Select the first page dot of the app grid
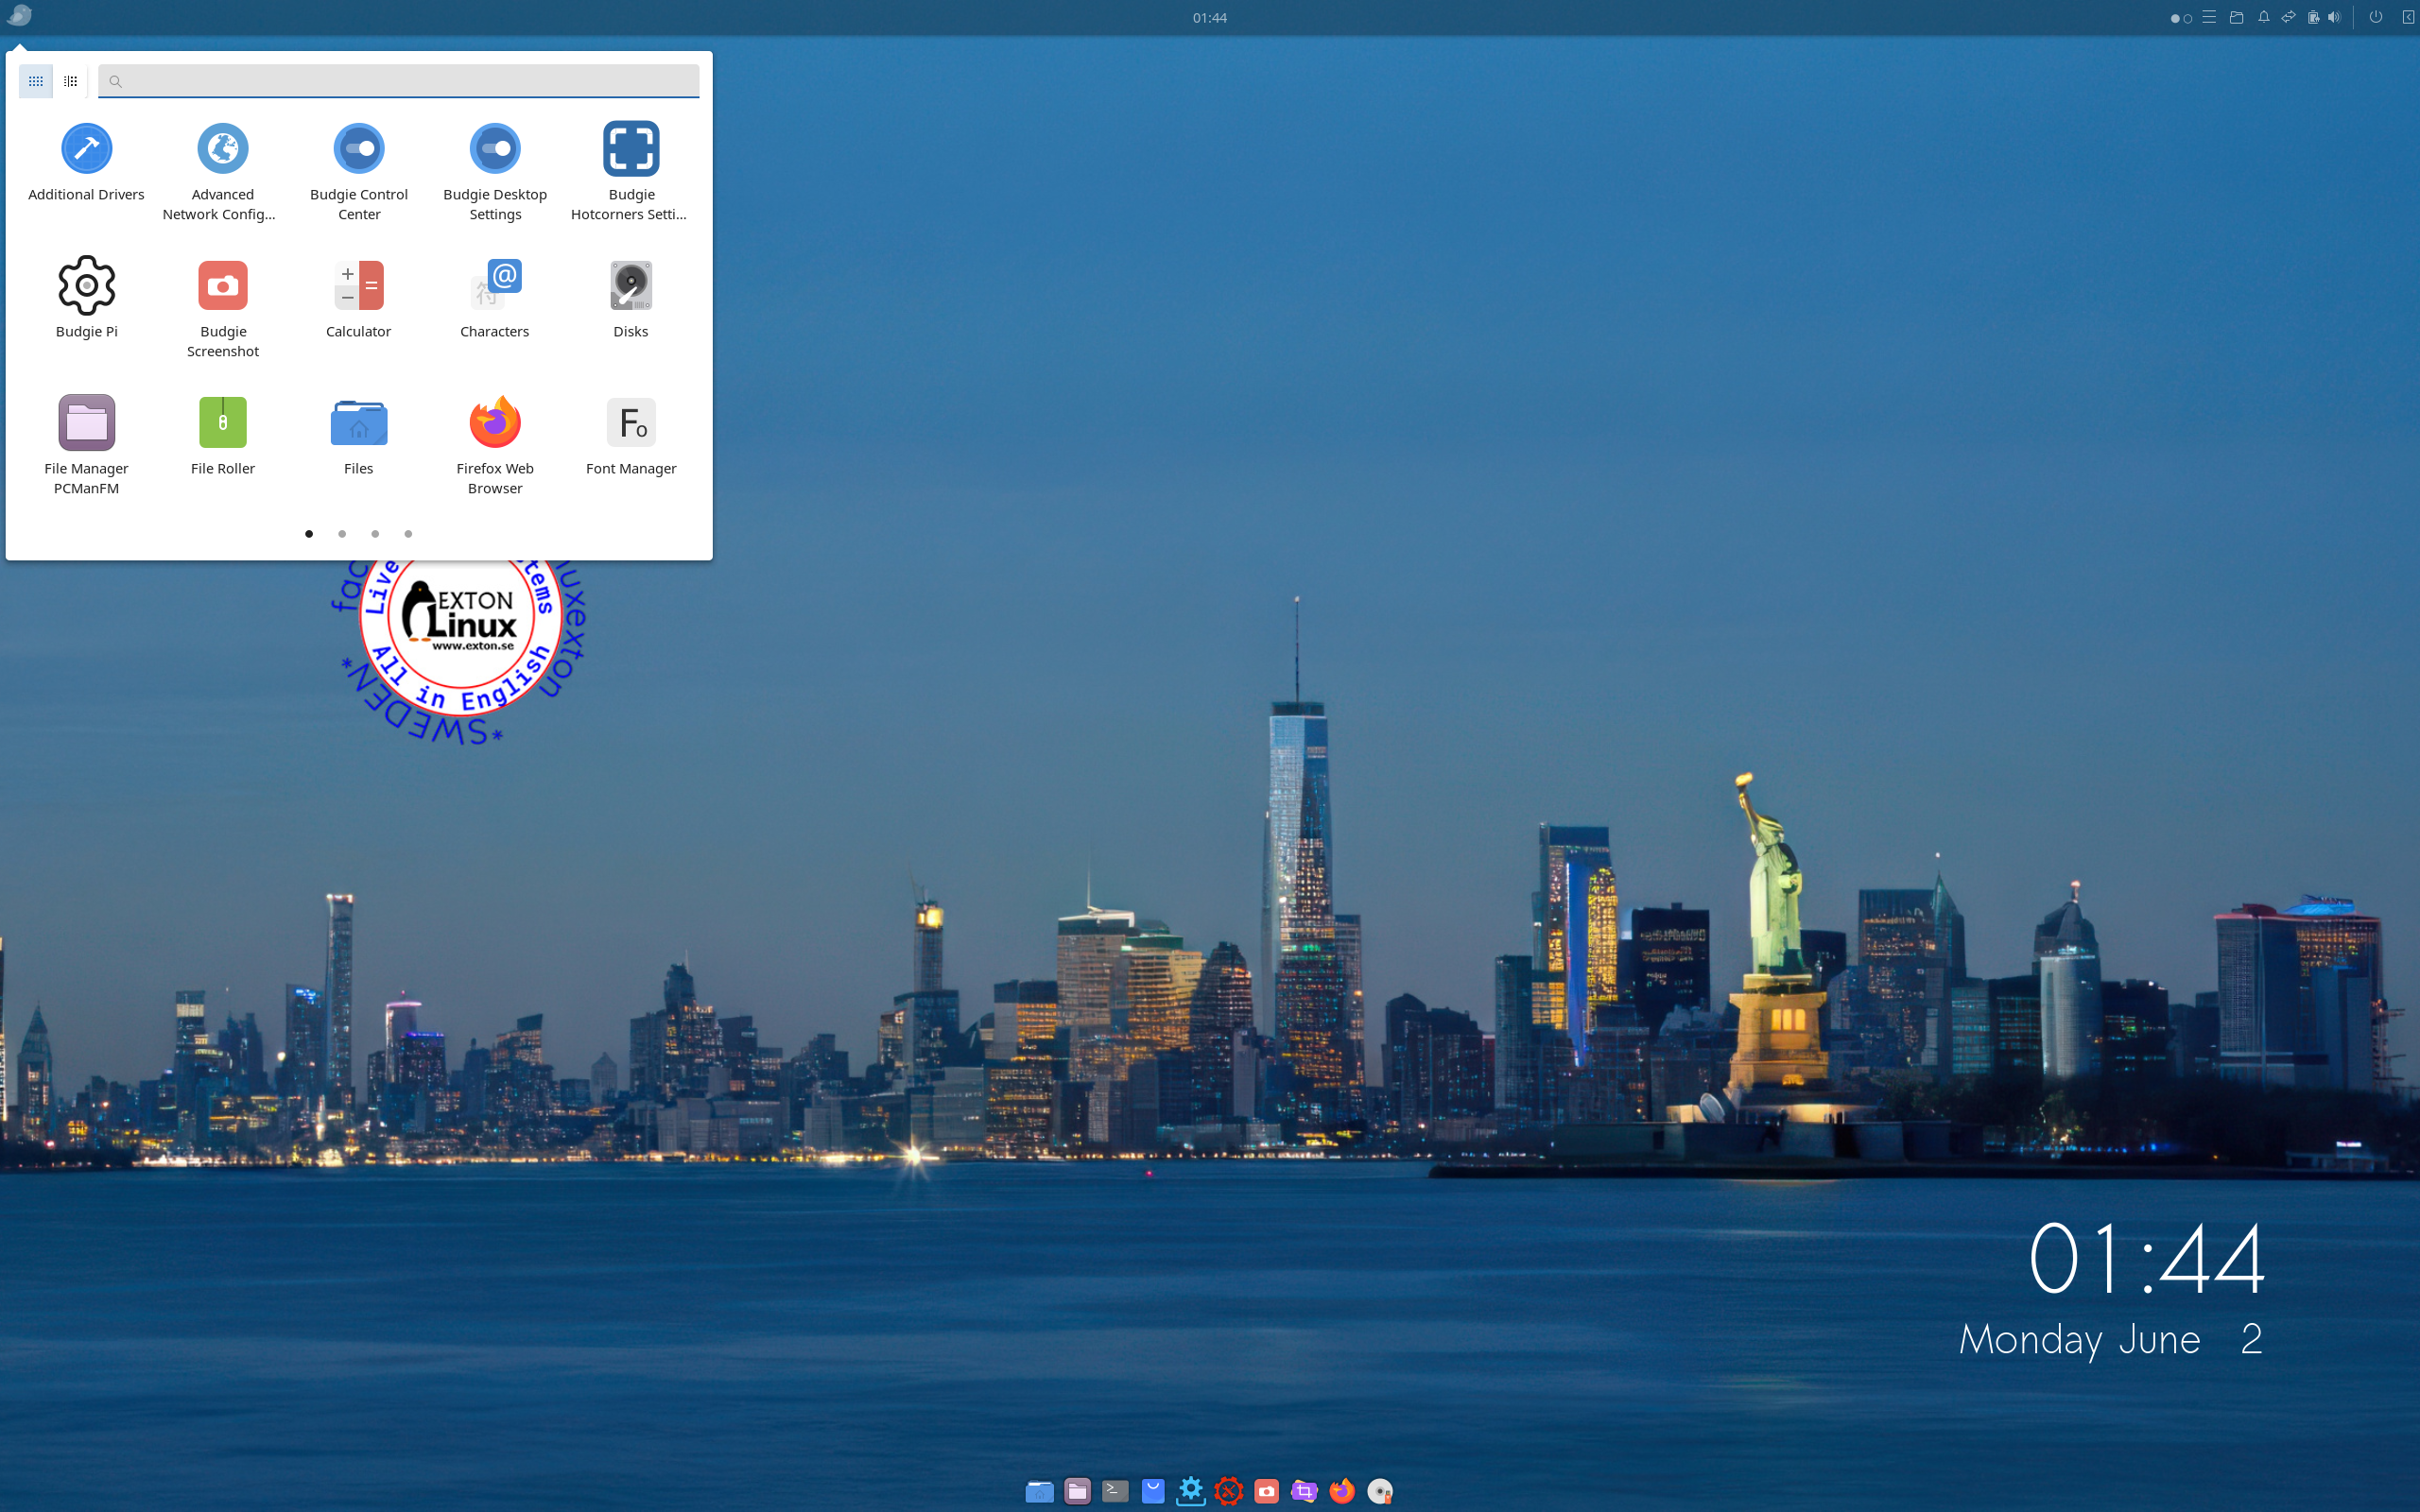This screenshot has height=1512, width=2420. [309, 534]
